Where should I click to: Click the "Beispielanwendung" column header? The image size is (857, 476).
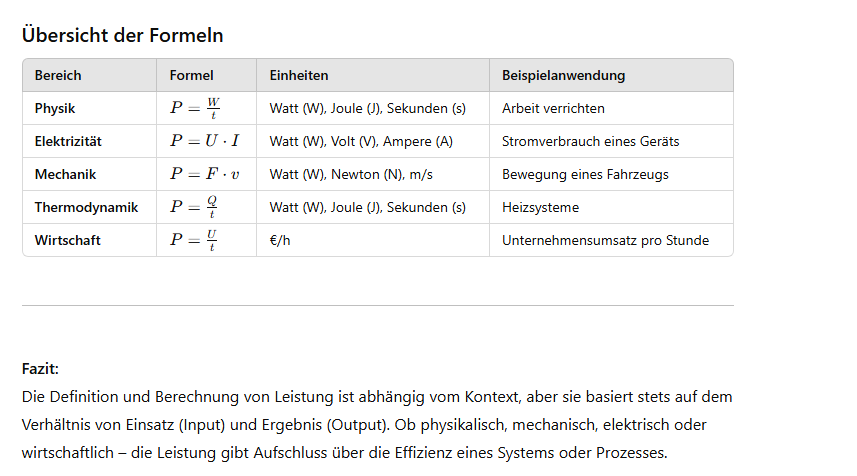(x=563, y=75)
